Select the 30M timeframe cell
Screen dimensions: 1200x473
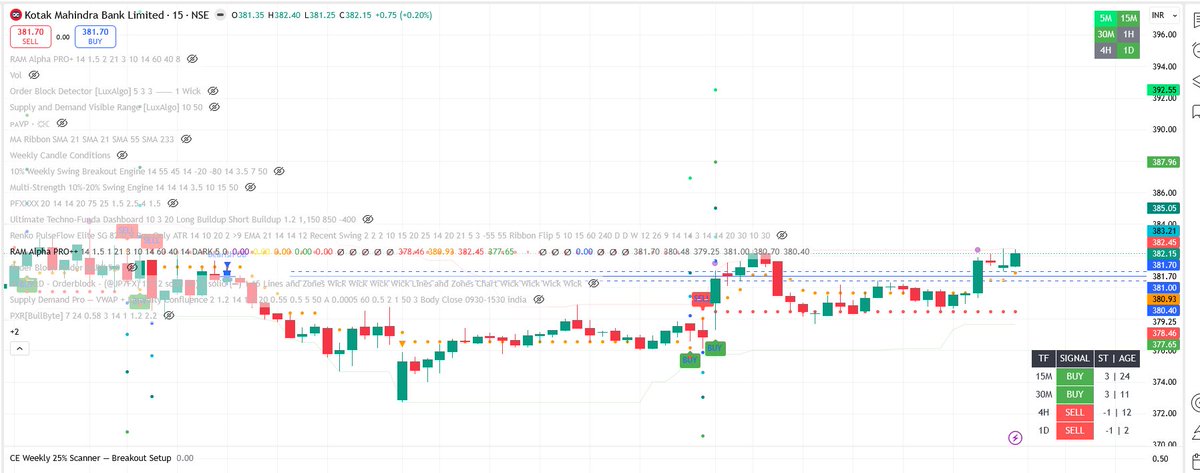point(1107,34)
